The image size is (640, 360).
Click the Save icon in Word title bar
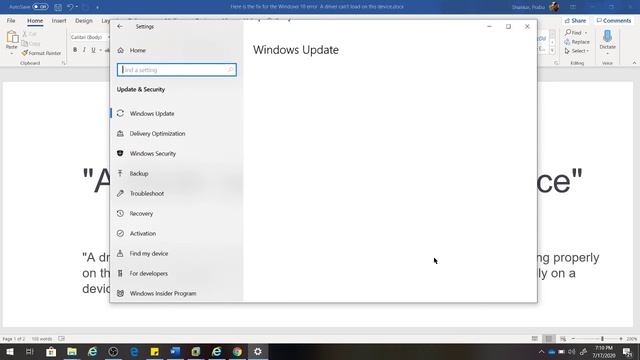pyautogui.click(x=58, y=7)
